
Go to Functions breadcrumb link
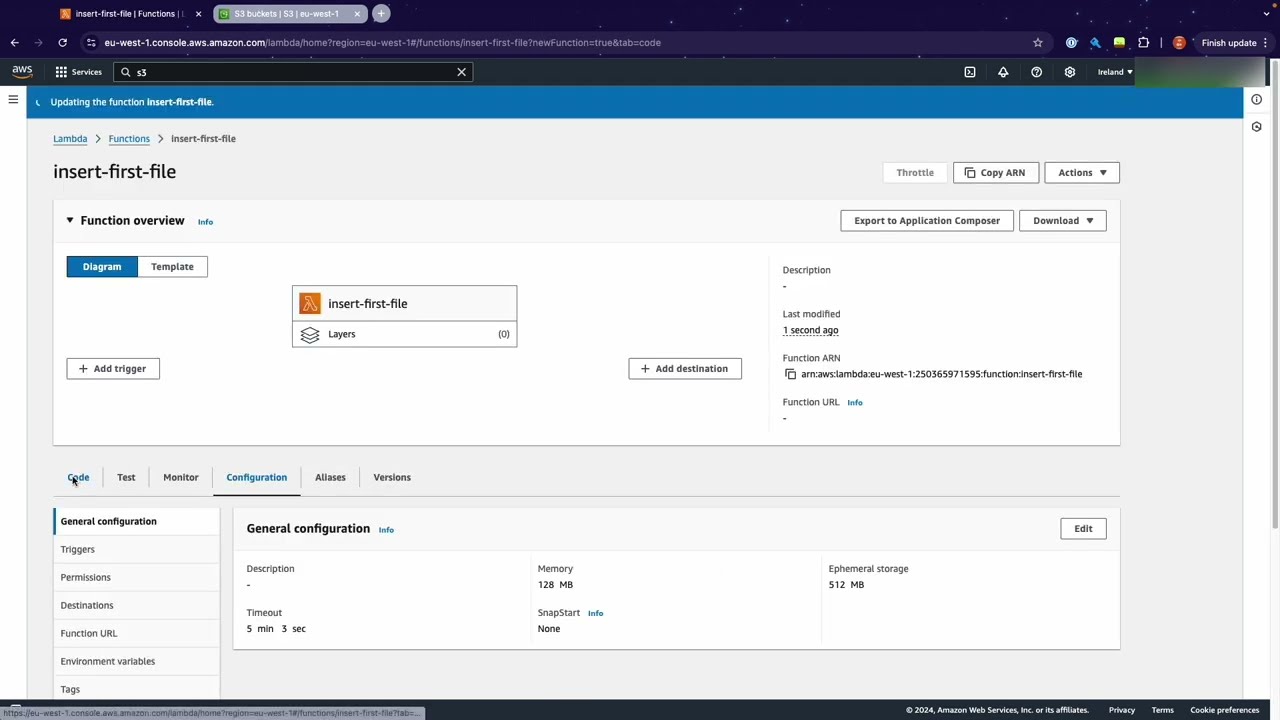pos(129,139)
